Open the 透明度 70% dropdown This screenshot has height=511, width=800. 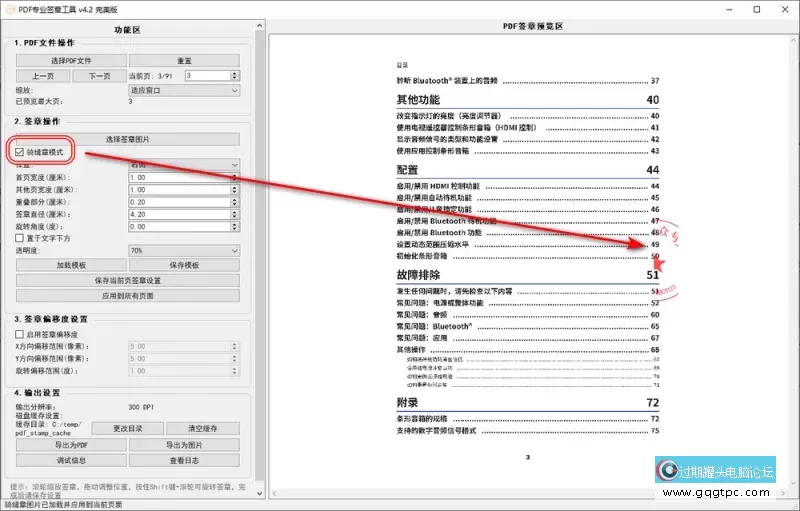pyautogui.click(x=184, y=250)
